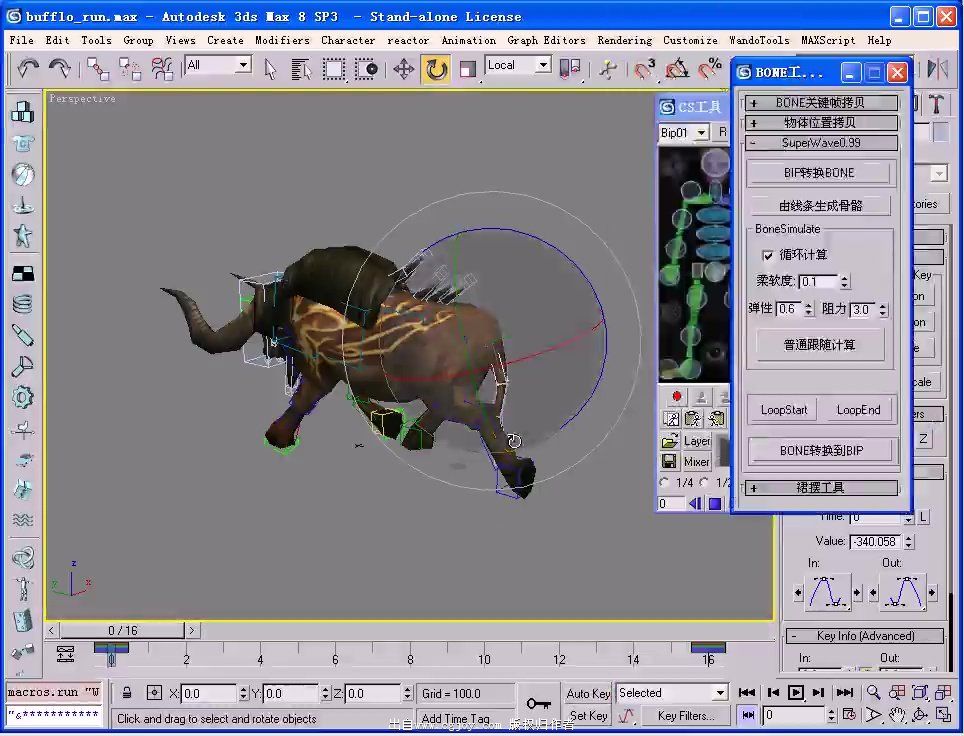Select the Select and Move tool

(x=403, y=68)
